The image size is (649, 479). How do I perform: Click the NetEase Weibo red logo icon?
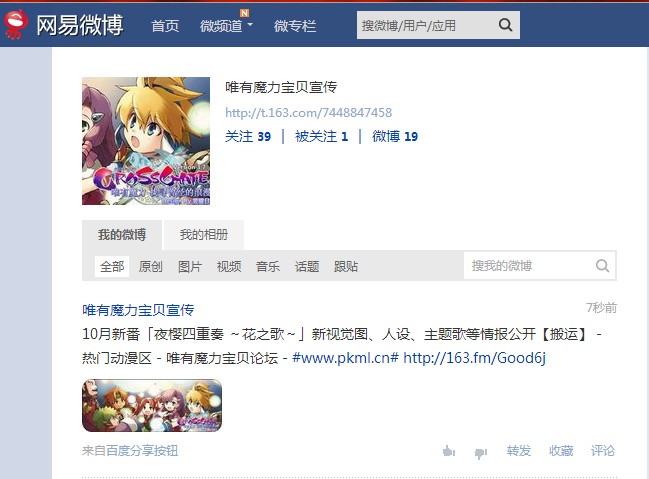coord(16,24)
